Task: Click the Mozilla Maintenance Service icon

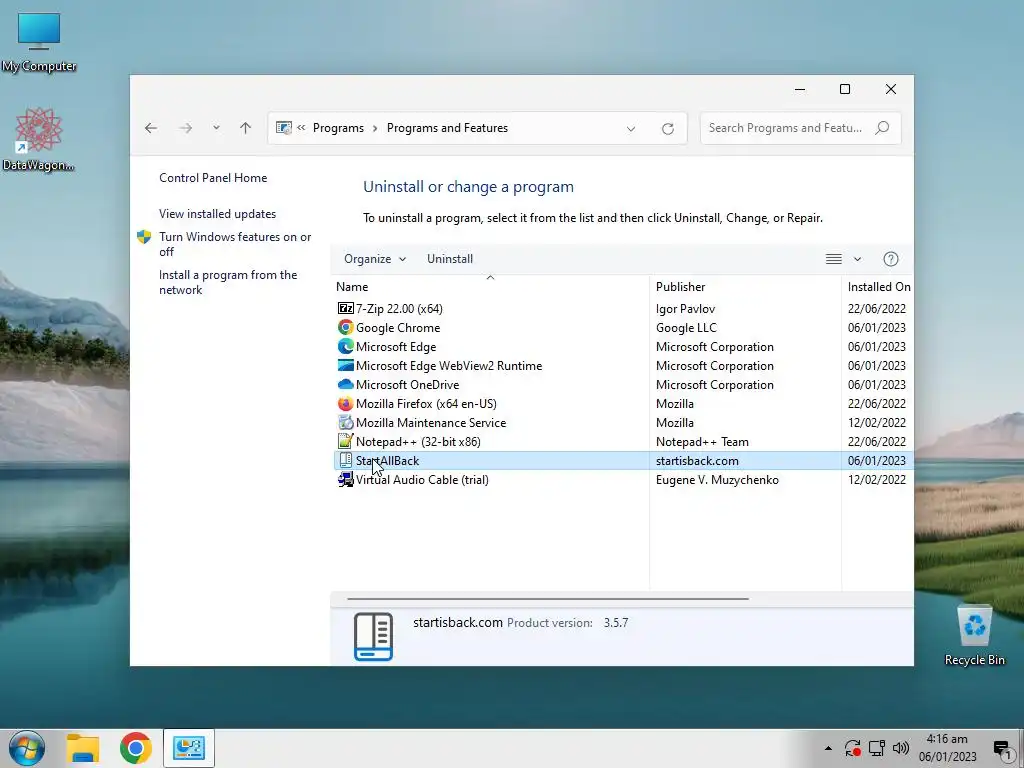Action: (x=345, y=422)
